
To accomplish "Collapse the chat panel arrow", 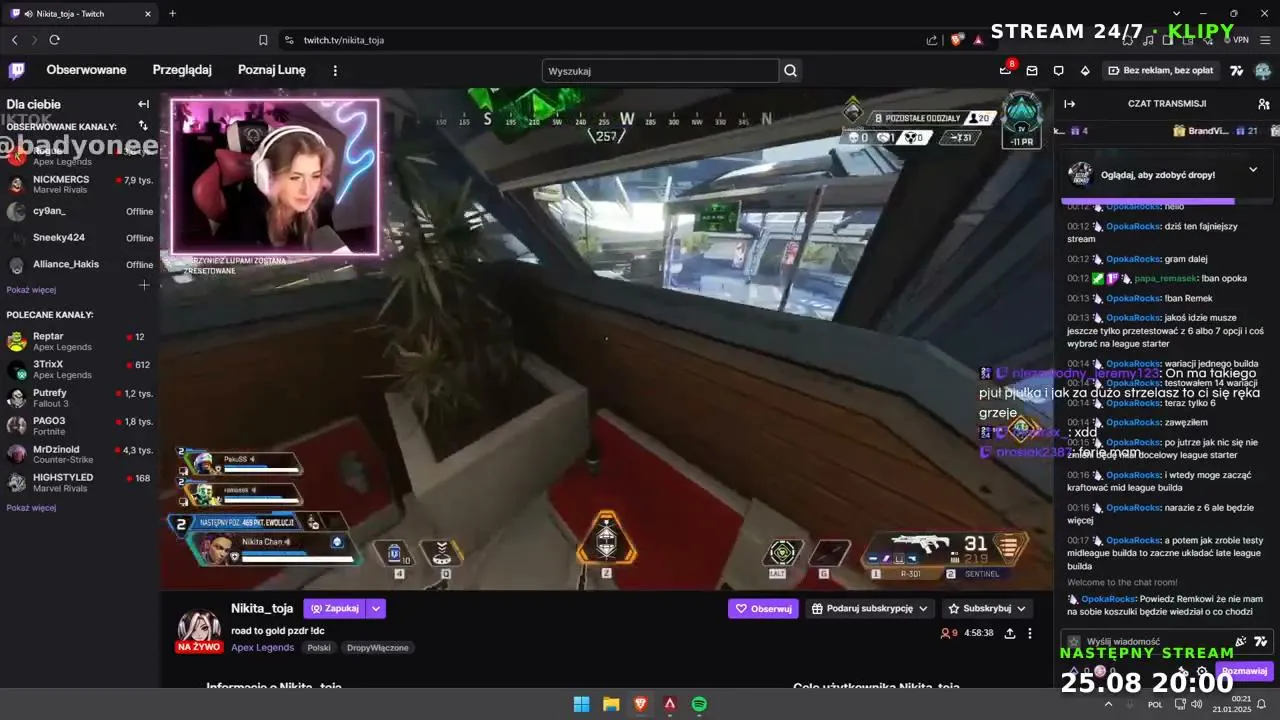I will click(x=1069, y=103).
